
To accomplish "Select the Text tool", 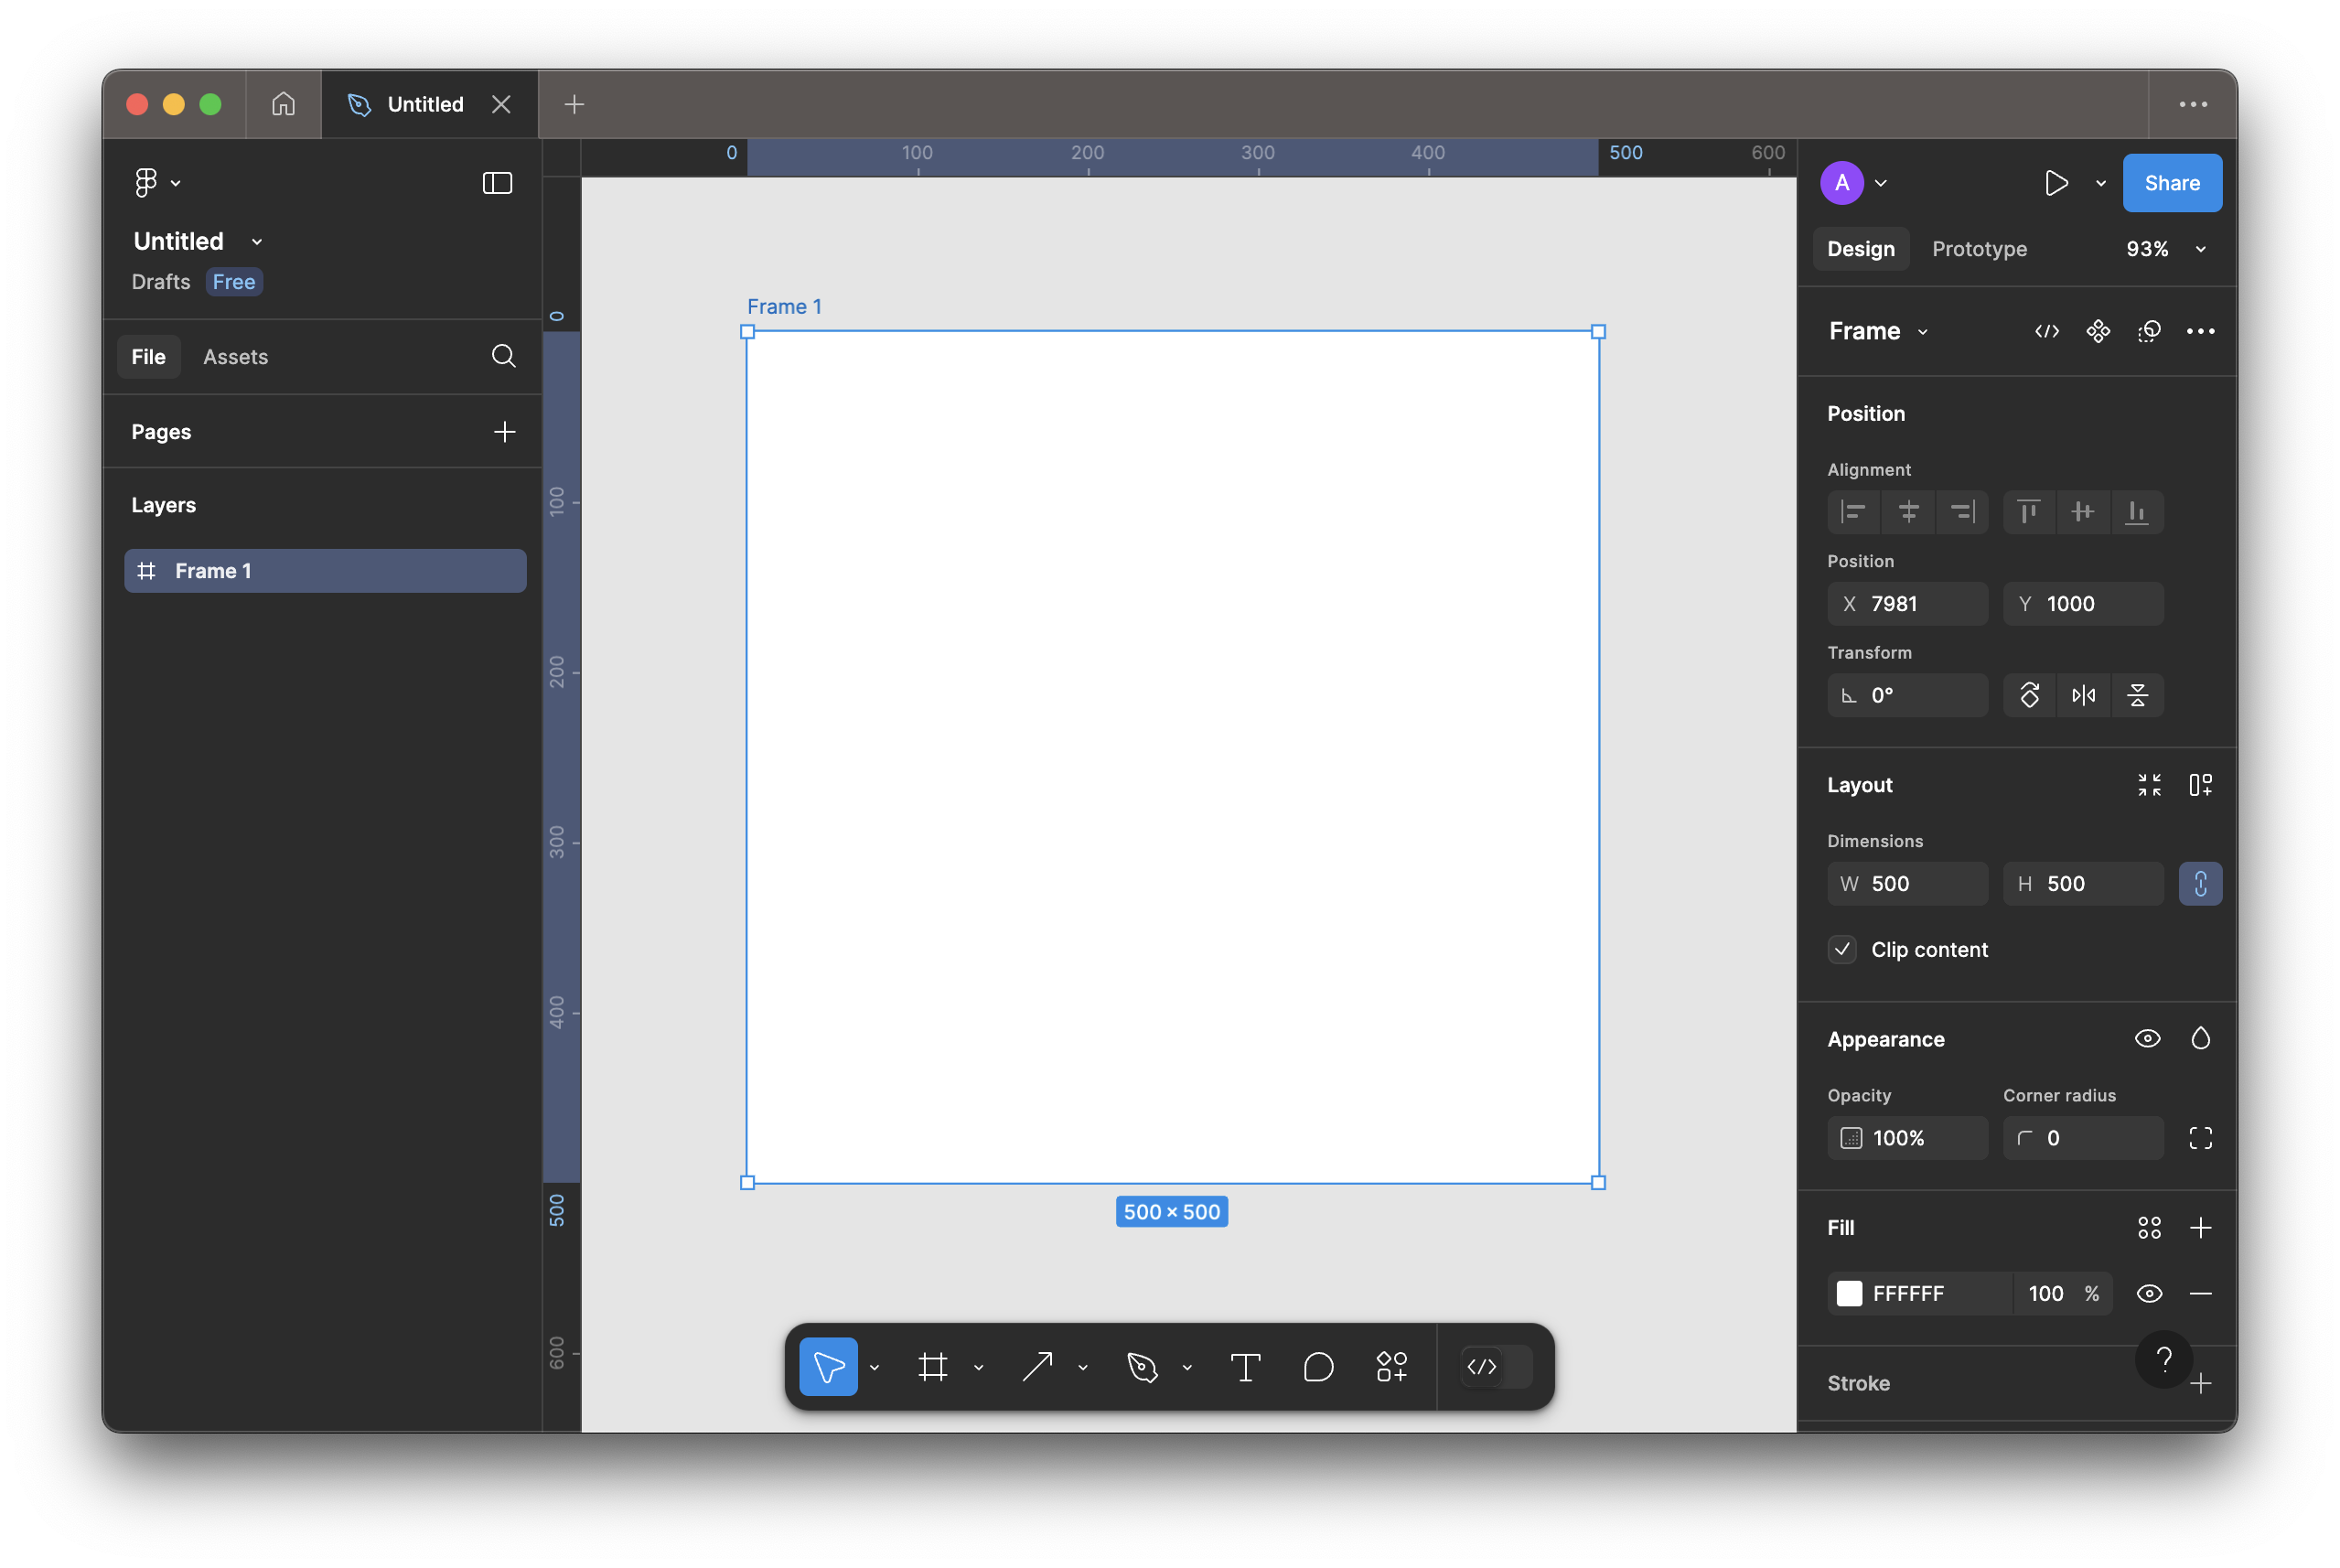I will coord(1246,1367).
